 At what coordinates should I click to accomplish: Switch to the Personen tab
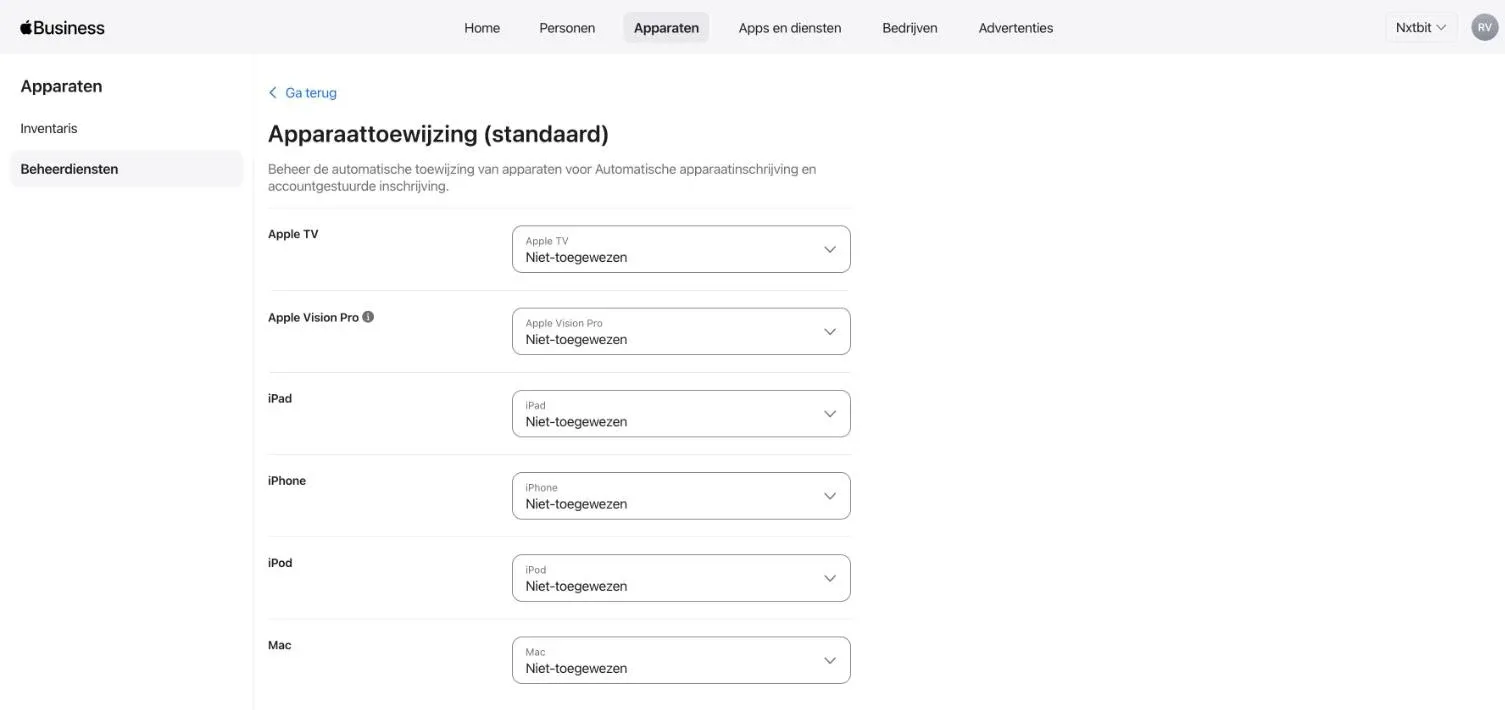(567, 28)
